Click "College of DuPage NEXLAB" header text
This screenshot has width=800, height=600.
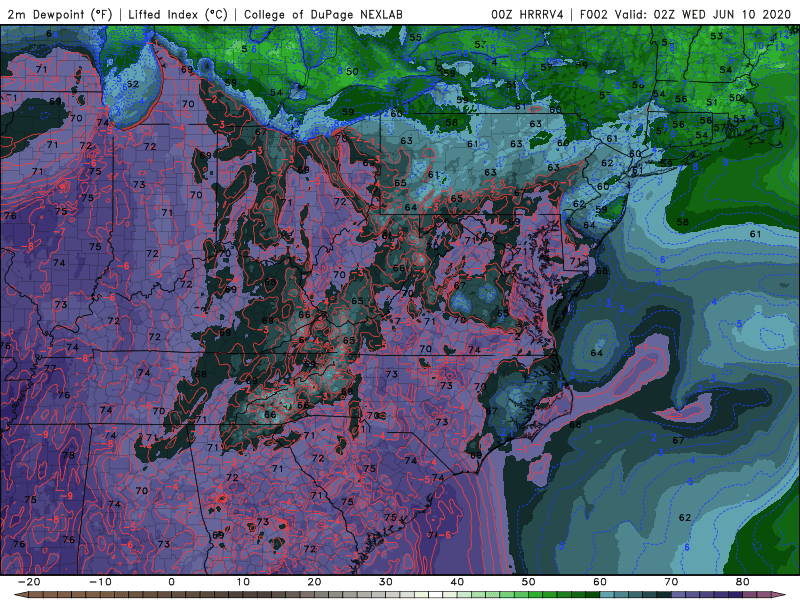coord(323,14)
